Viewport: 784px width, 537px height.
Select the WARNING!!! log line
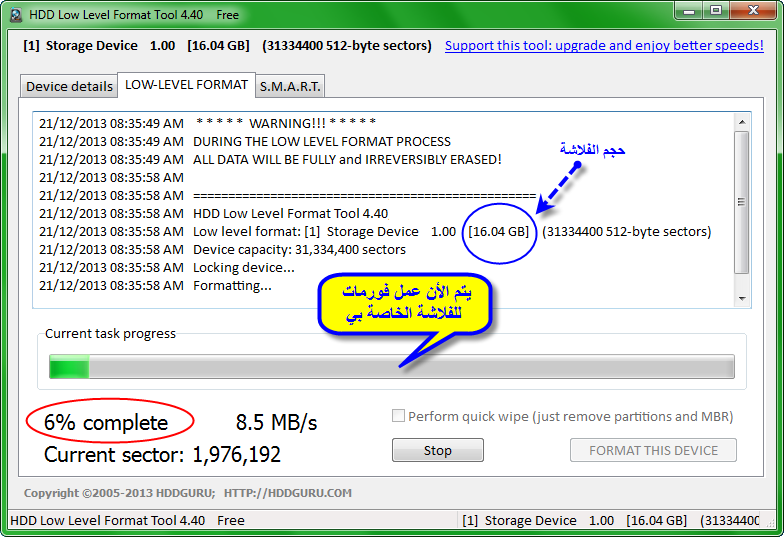[x=208, y=123]
